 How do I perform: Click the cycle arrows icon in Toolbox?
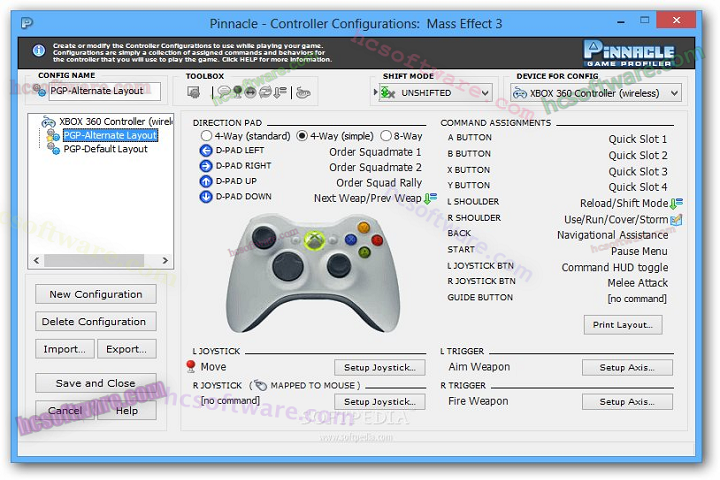pyautogui.click(x=265, y=92)
